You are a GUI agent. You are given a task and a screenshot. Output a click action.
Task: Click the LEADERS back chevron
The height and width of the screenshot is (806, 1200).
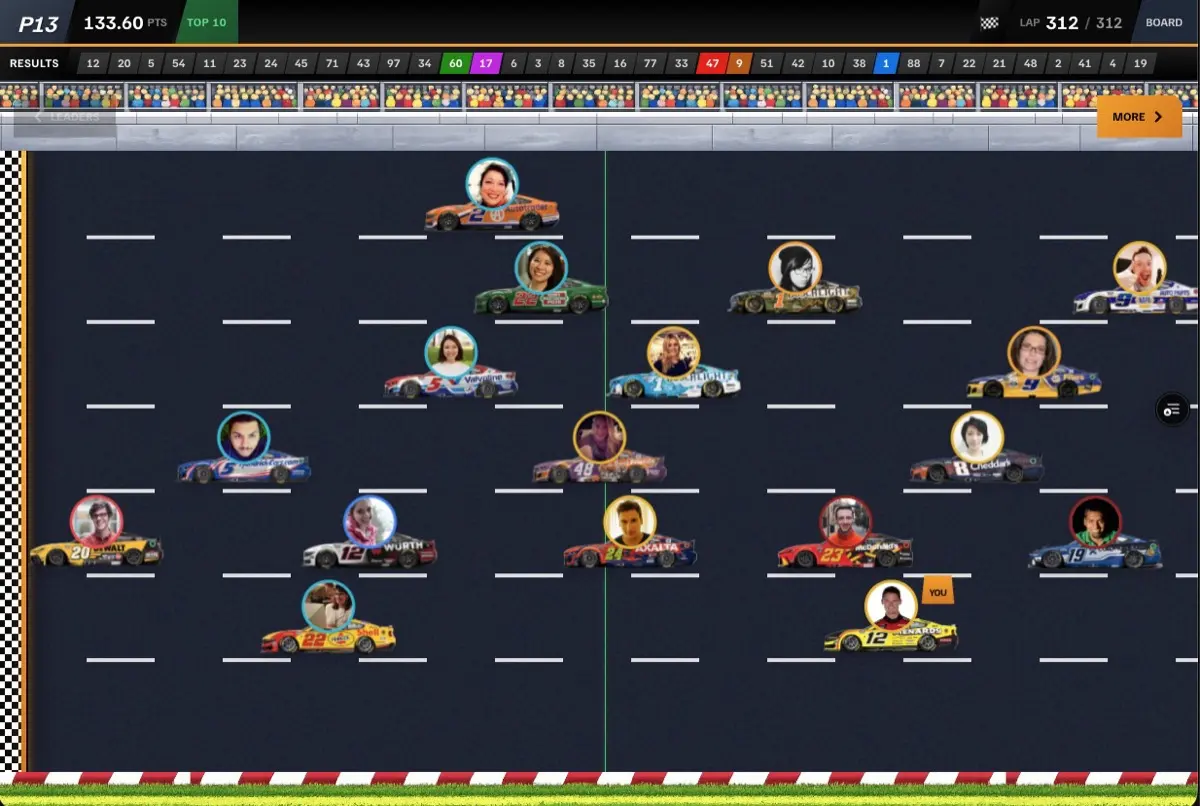coord(39,117)
